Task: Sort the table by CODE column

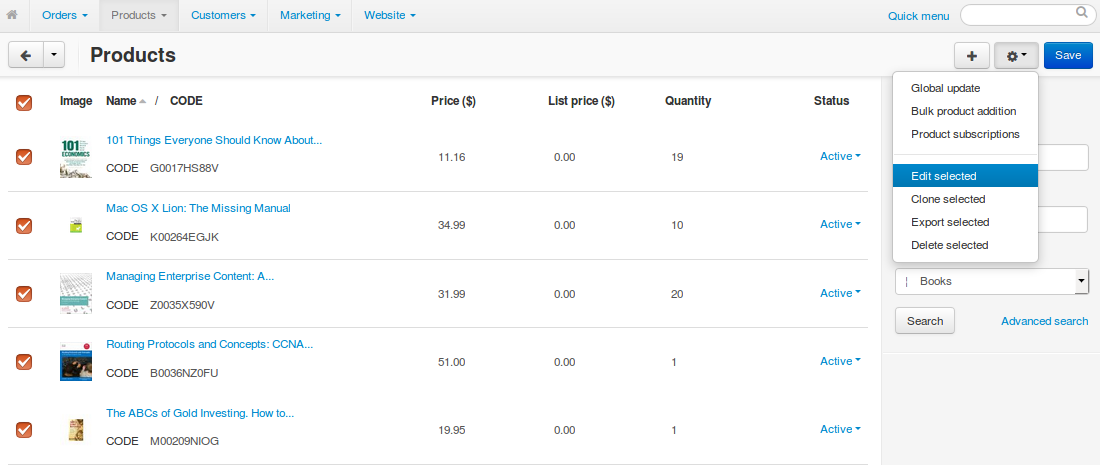Action: [187, 101]
